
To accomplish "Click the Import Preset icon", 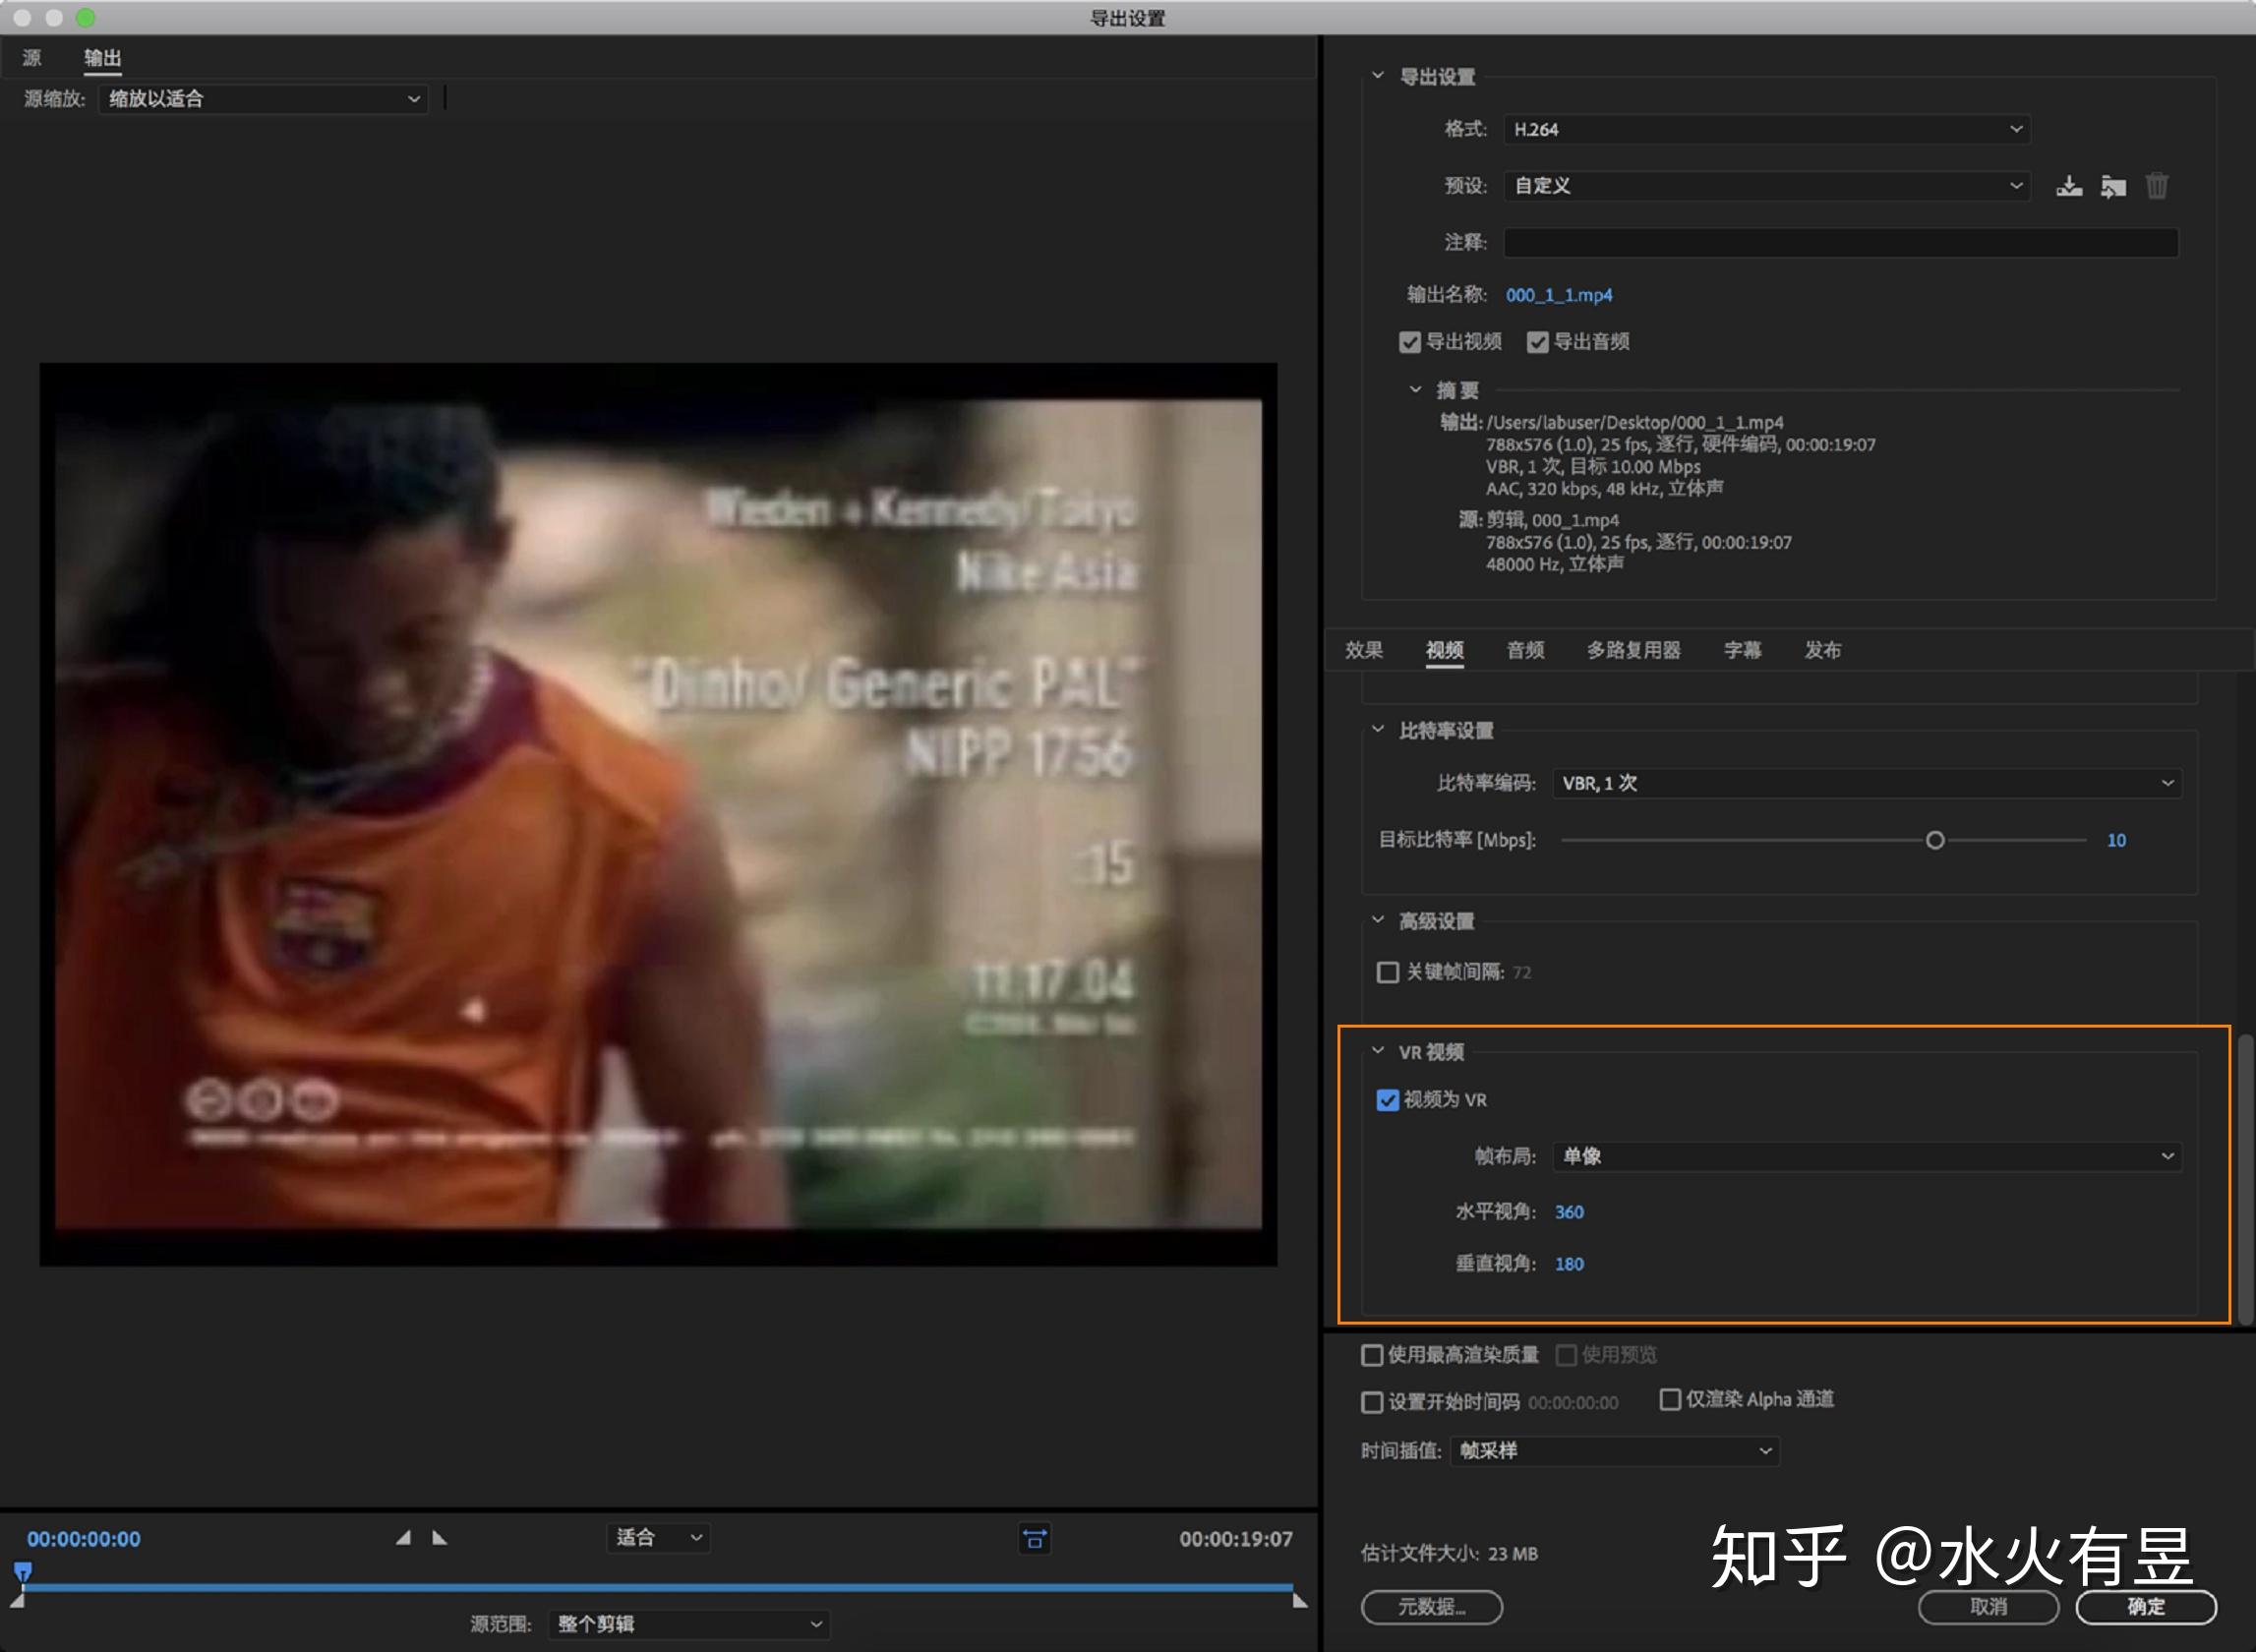I will [x=2113, y=186].
